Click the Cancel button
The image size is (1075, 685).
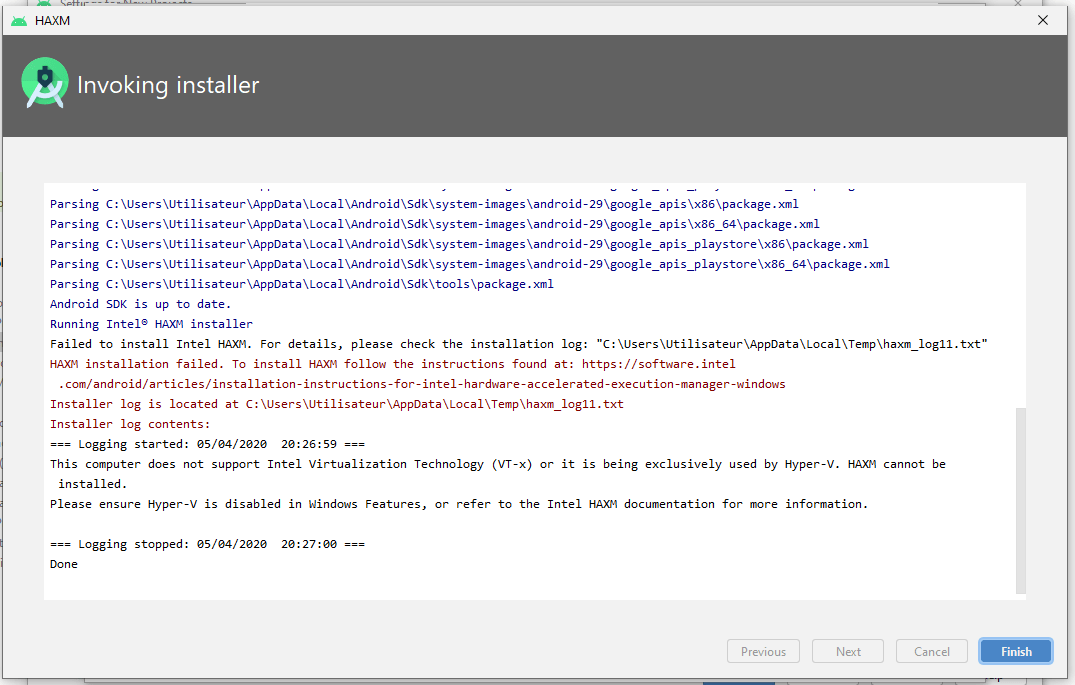[931, 651]
